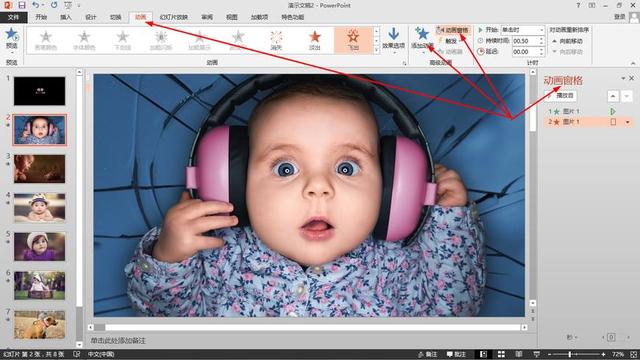Viewport: 640px width, 360px height.
Task: Click the Save icon in quick access toolbar
Action: (x=22, y=5)
